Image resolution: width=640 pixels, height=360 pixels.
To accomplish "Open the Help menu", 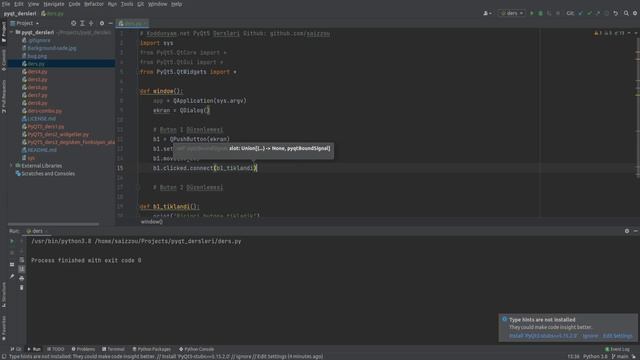I will point(176,4).
